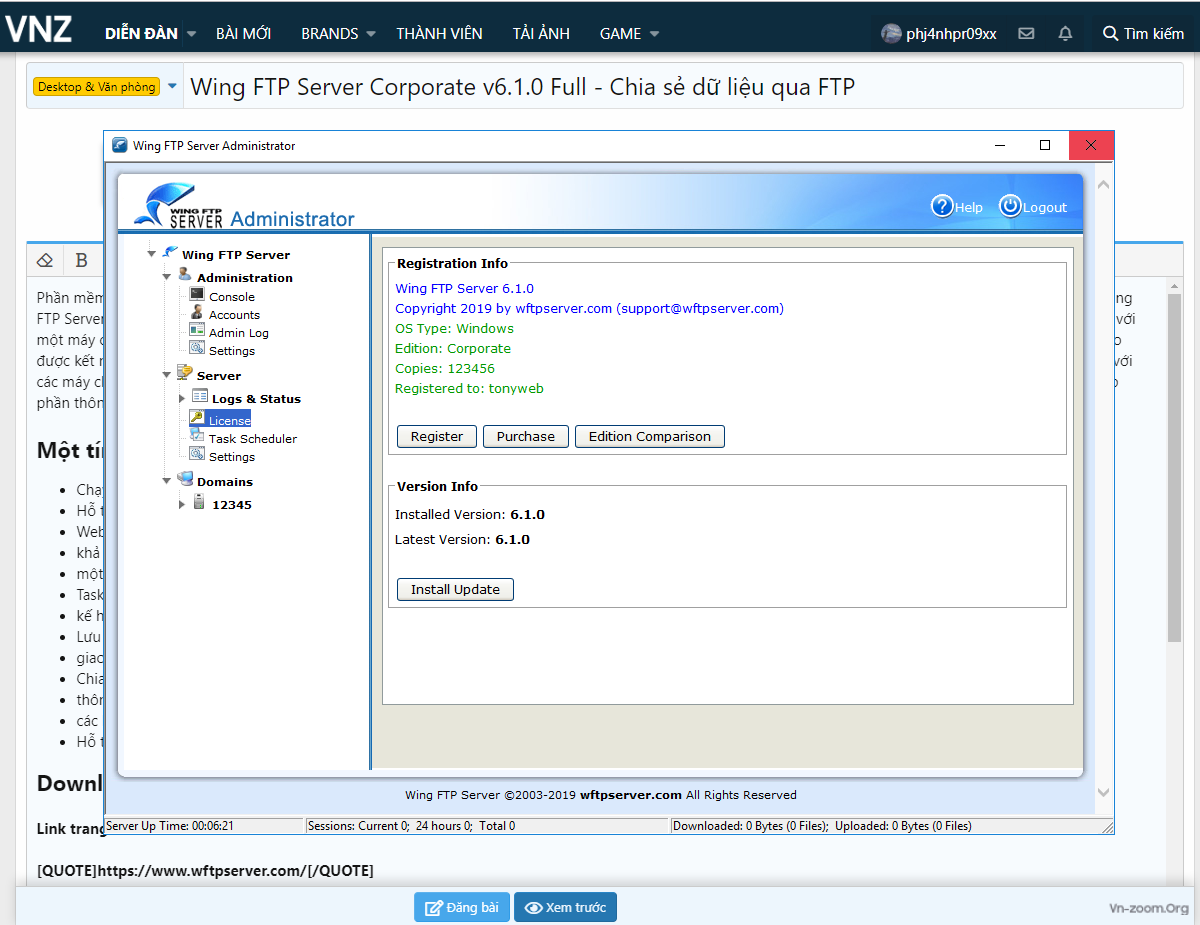1200x925 pixels.
Task: Collapse the Administration tree node
Action: point(167,277)
